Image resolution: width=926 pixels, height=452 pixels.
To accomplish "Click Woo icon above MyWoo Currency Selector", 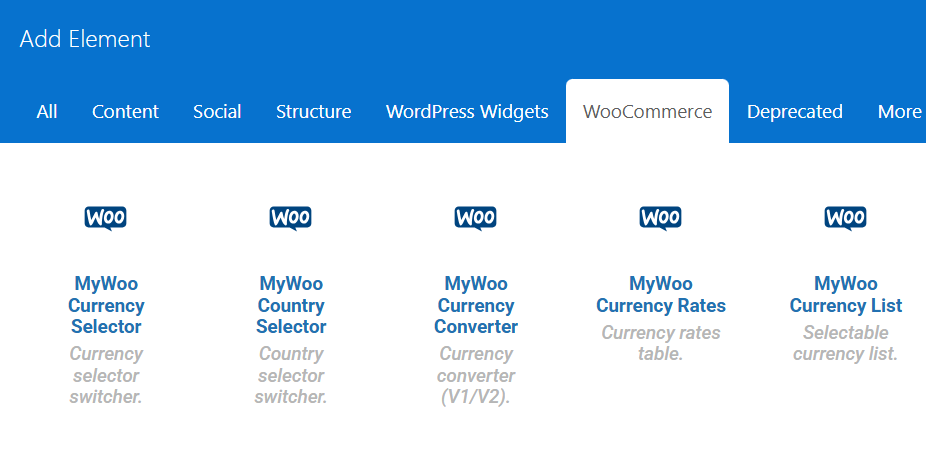I will (106, 218).
